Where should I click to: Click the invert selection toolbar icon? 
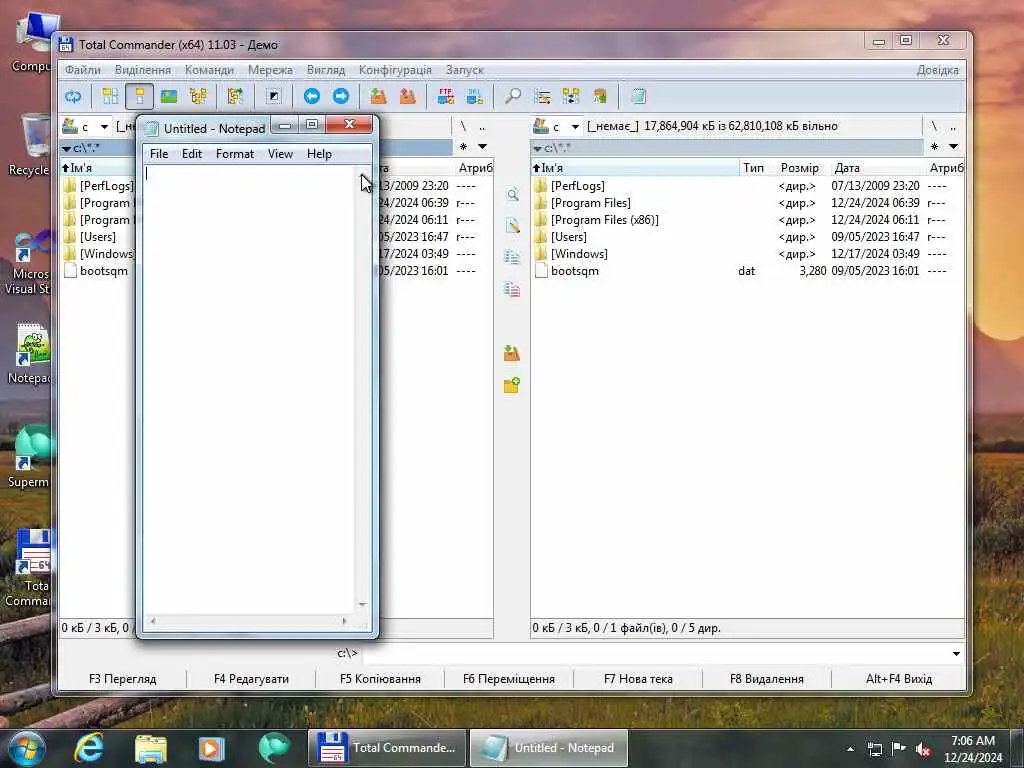pos(274,97)
